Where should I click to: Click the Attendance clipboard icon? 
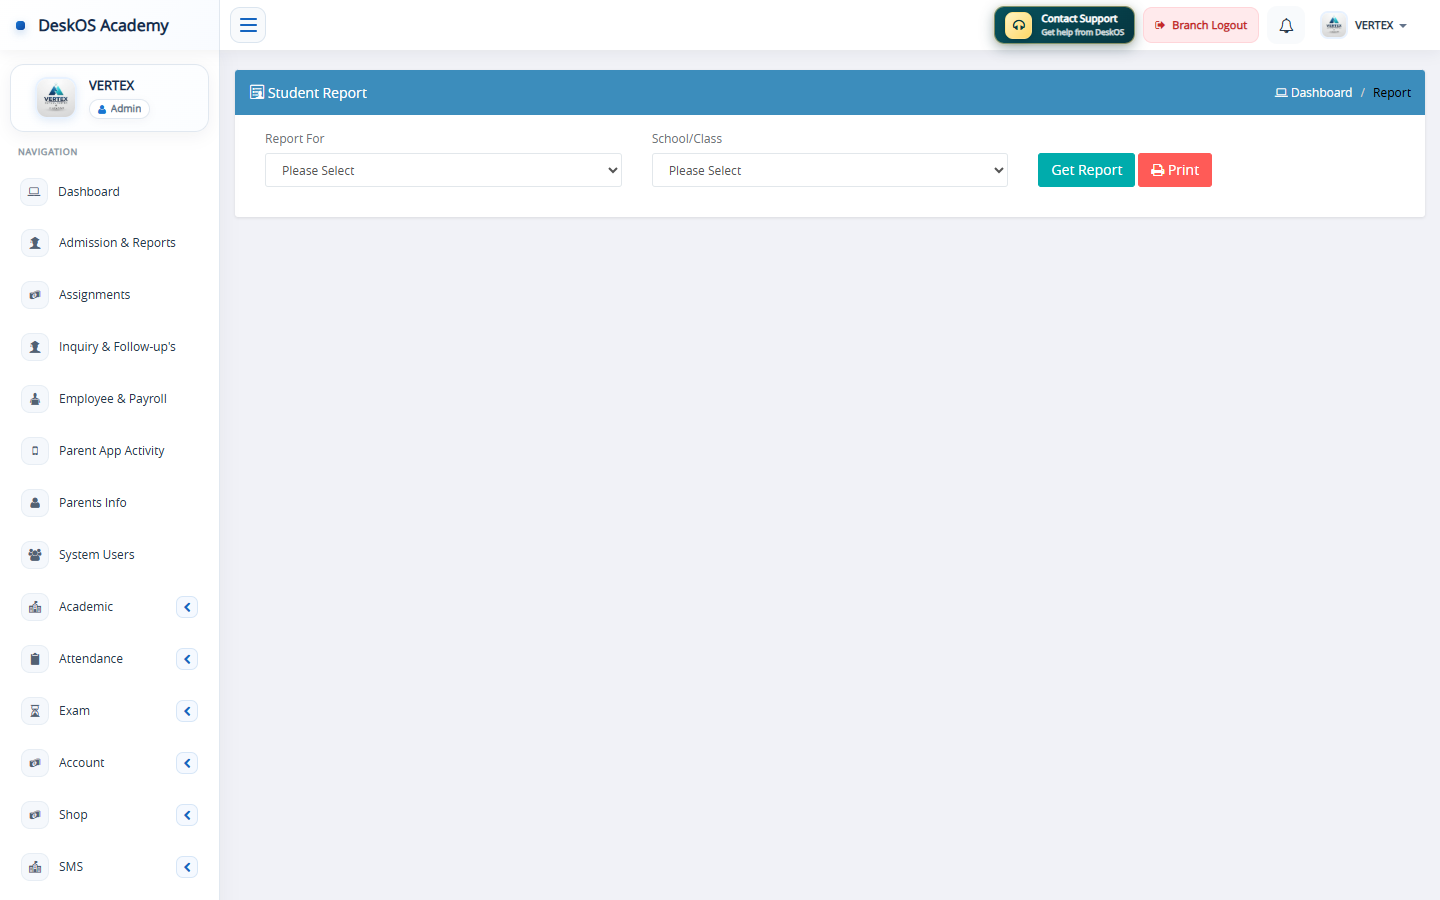pyautogui.click(x=35, y=659)
